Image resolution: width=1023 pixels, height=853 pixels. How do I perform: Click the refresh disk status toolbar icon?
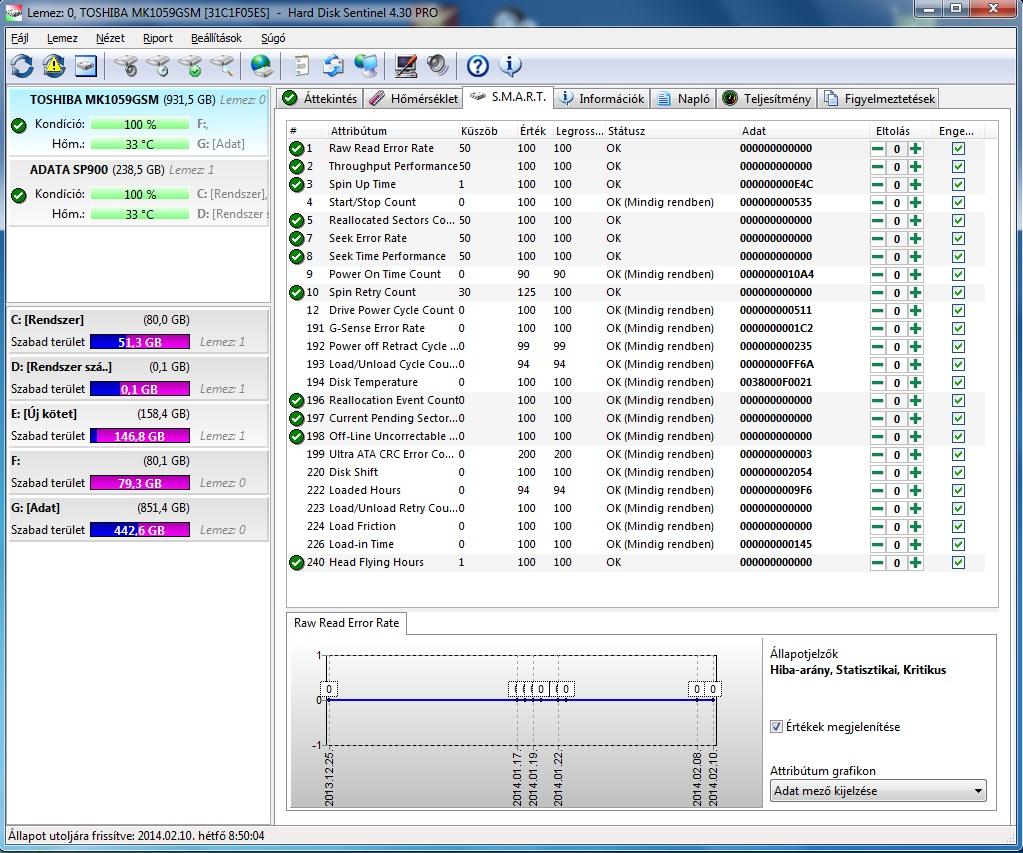pyautogui.click(x=22, y=66)
